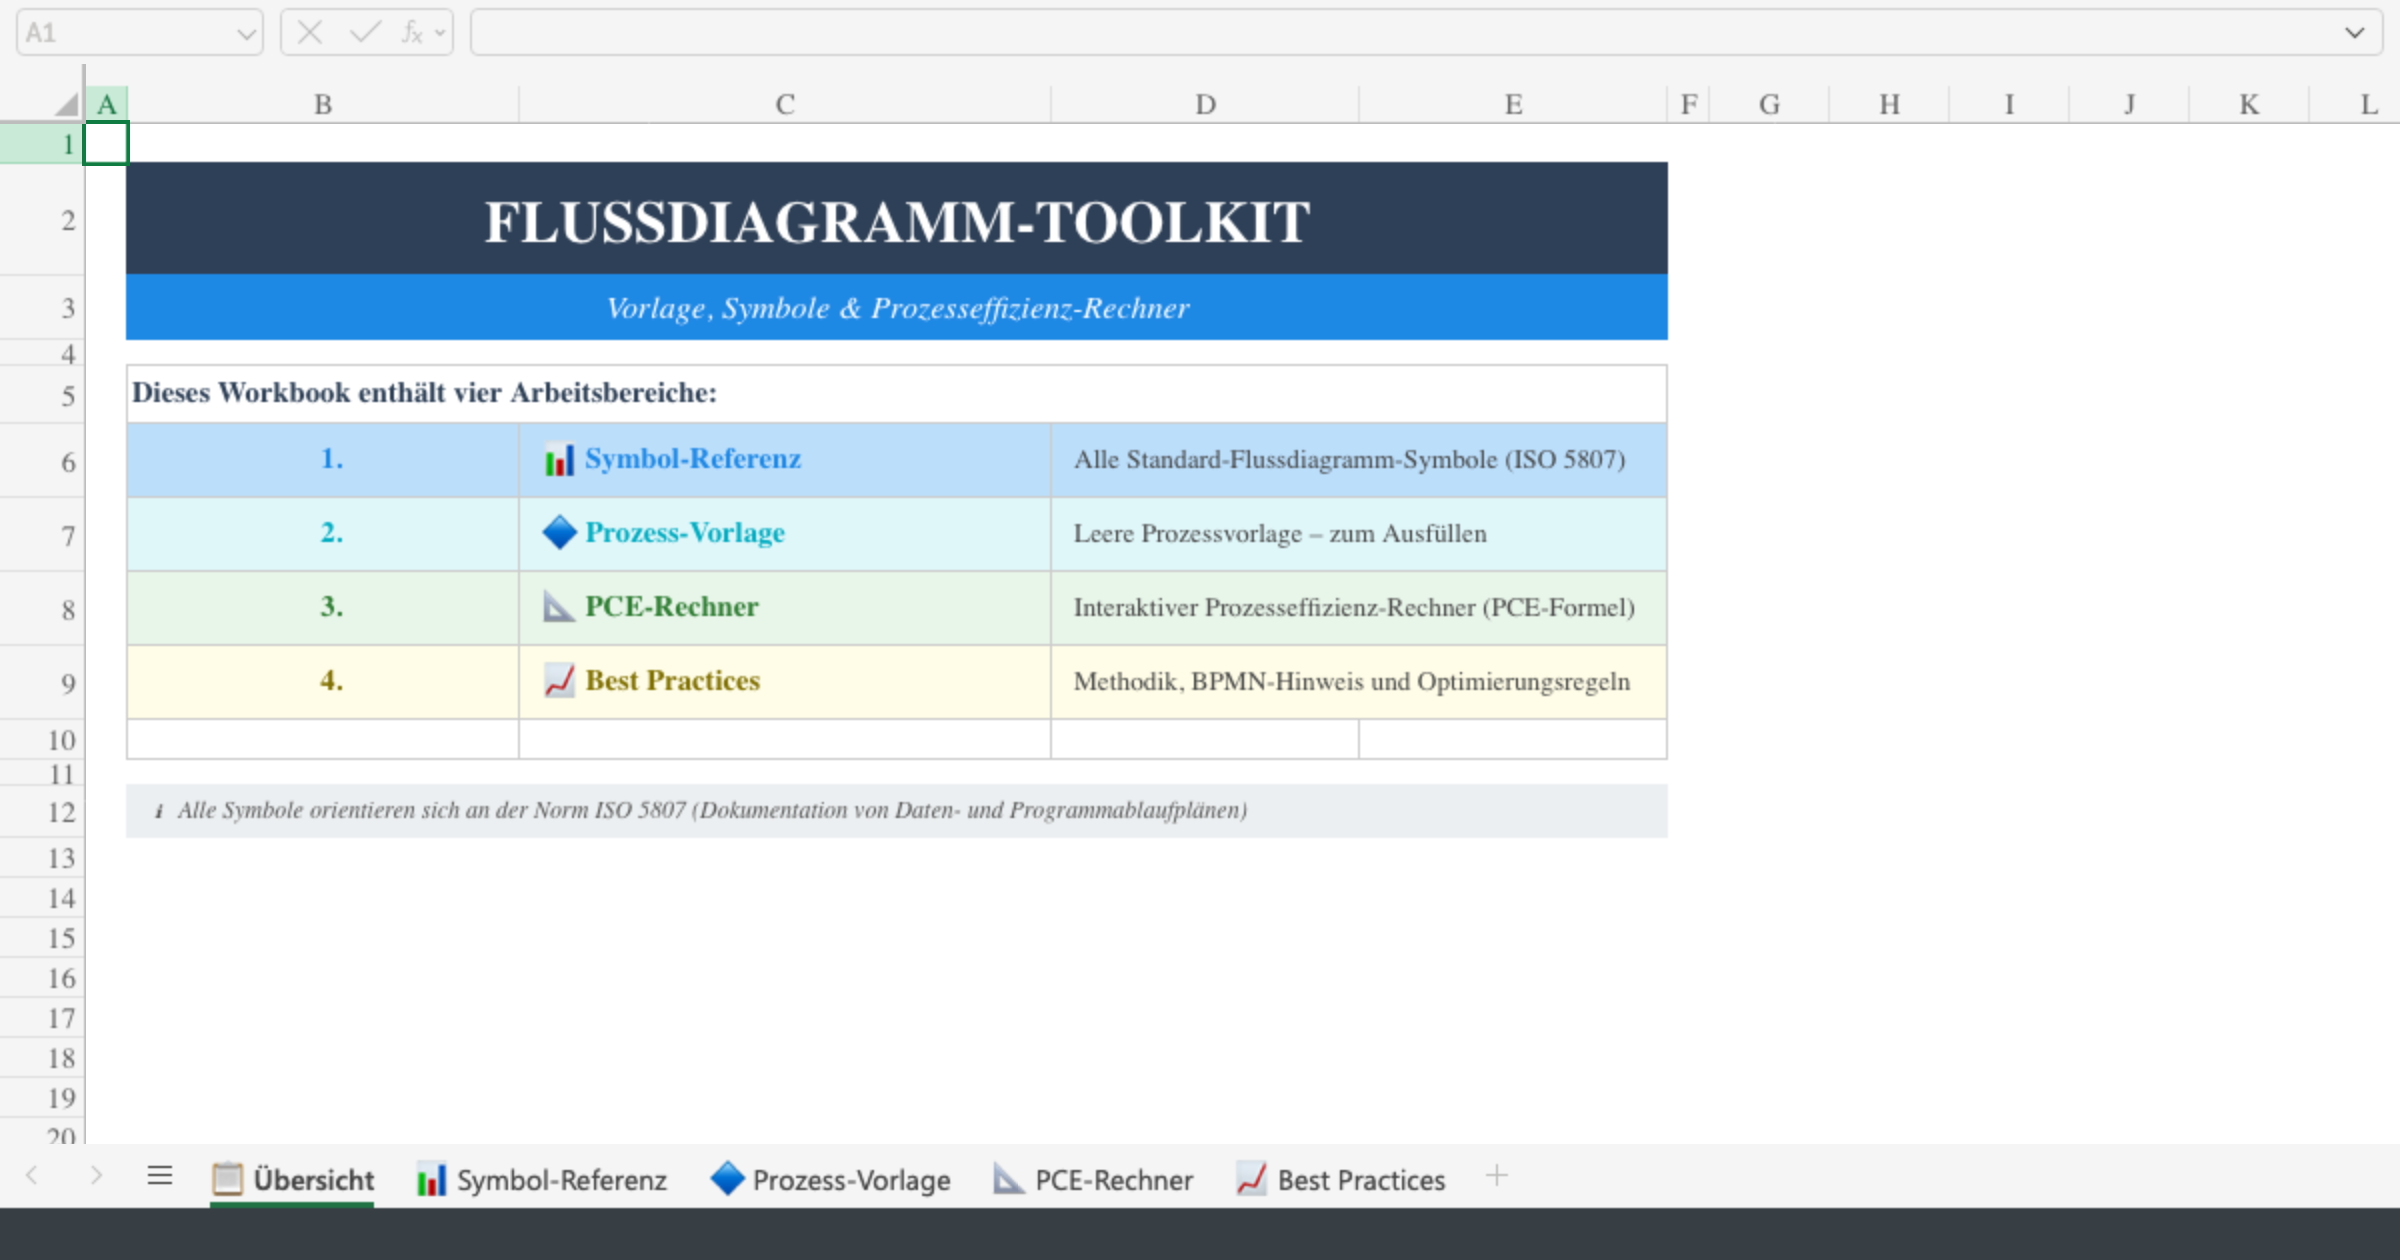Open the Name Box dropdown arrow
The width and height of the screenshot is (2400, 1260).
(x=245, y=31)
